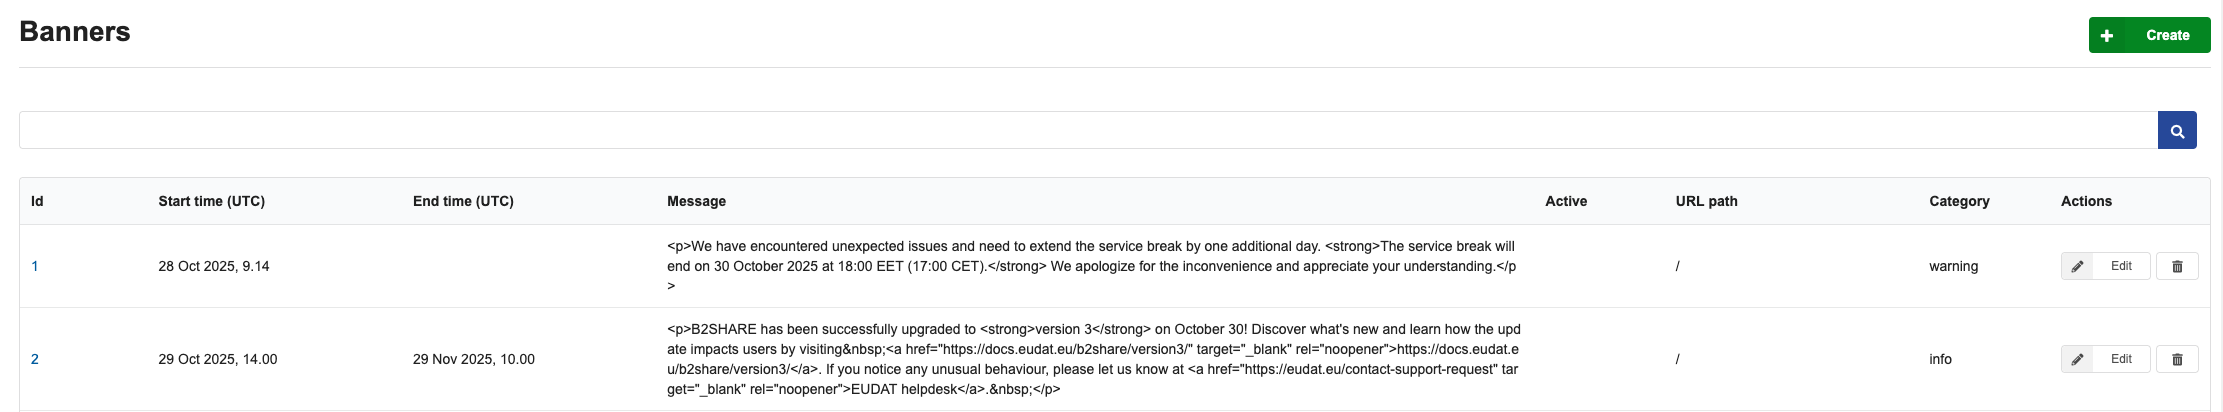Click the magnifier search button
Viewport: 2223px width, 412px height.
[2177, 130]
